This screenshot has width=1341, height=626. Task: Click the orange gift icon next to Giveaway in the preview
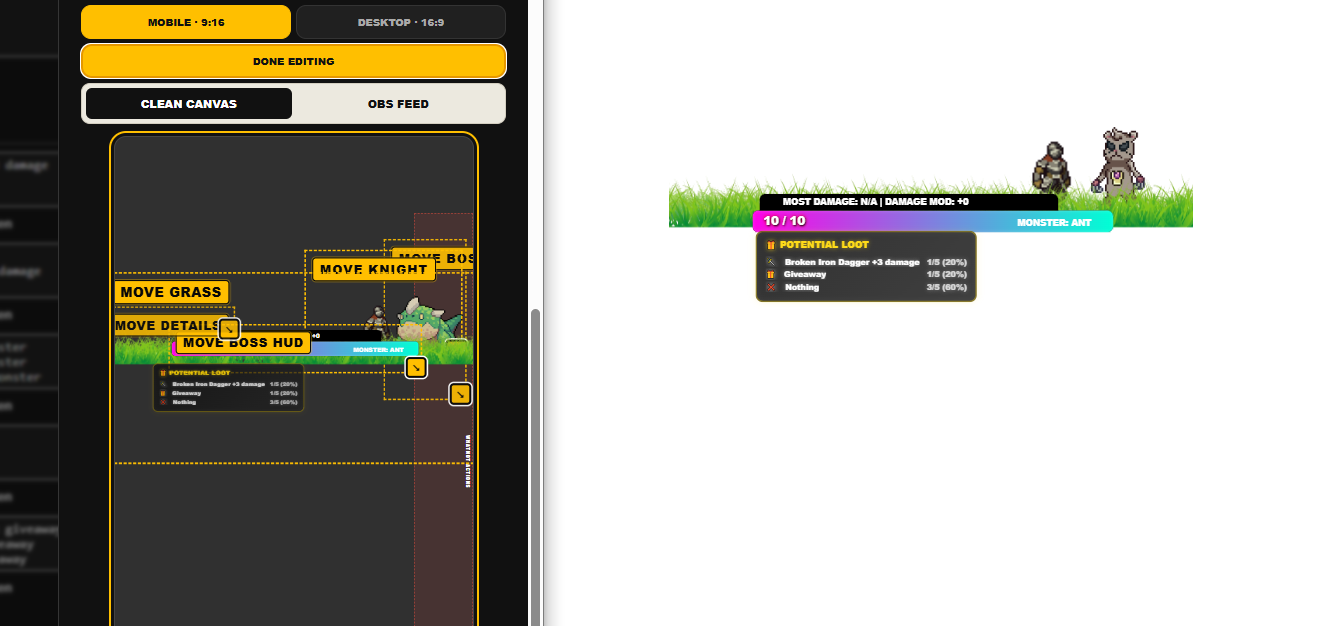[x=771, y=274]
